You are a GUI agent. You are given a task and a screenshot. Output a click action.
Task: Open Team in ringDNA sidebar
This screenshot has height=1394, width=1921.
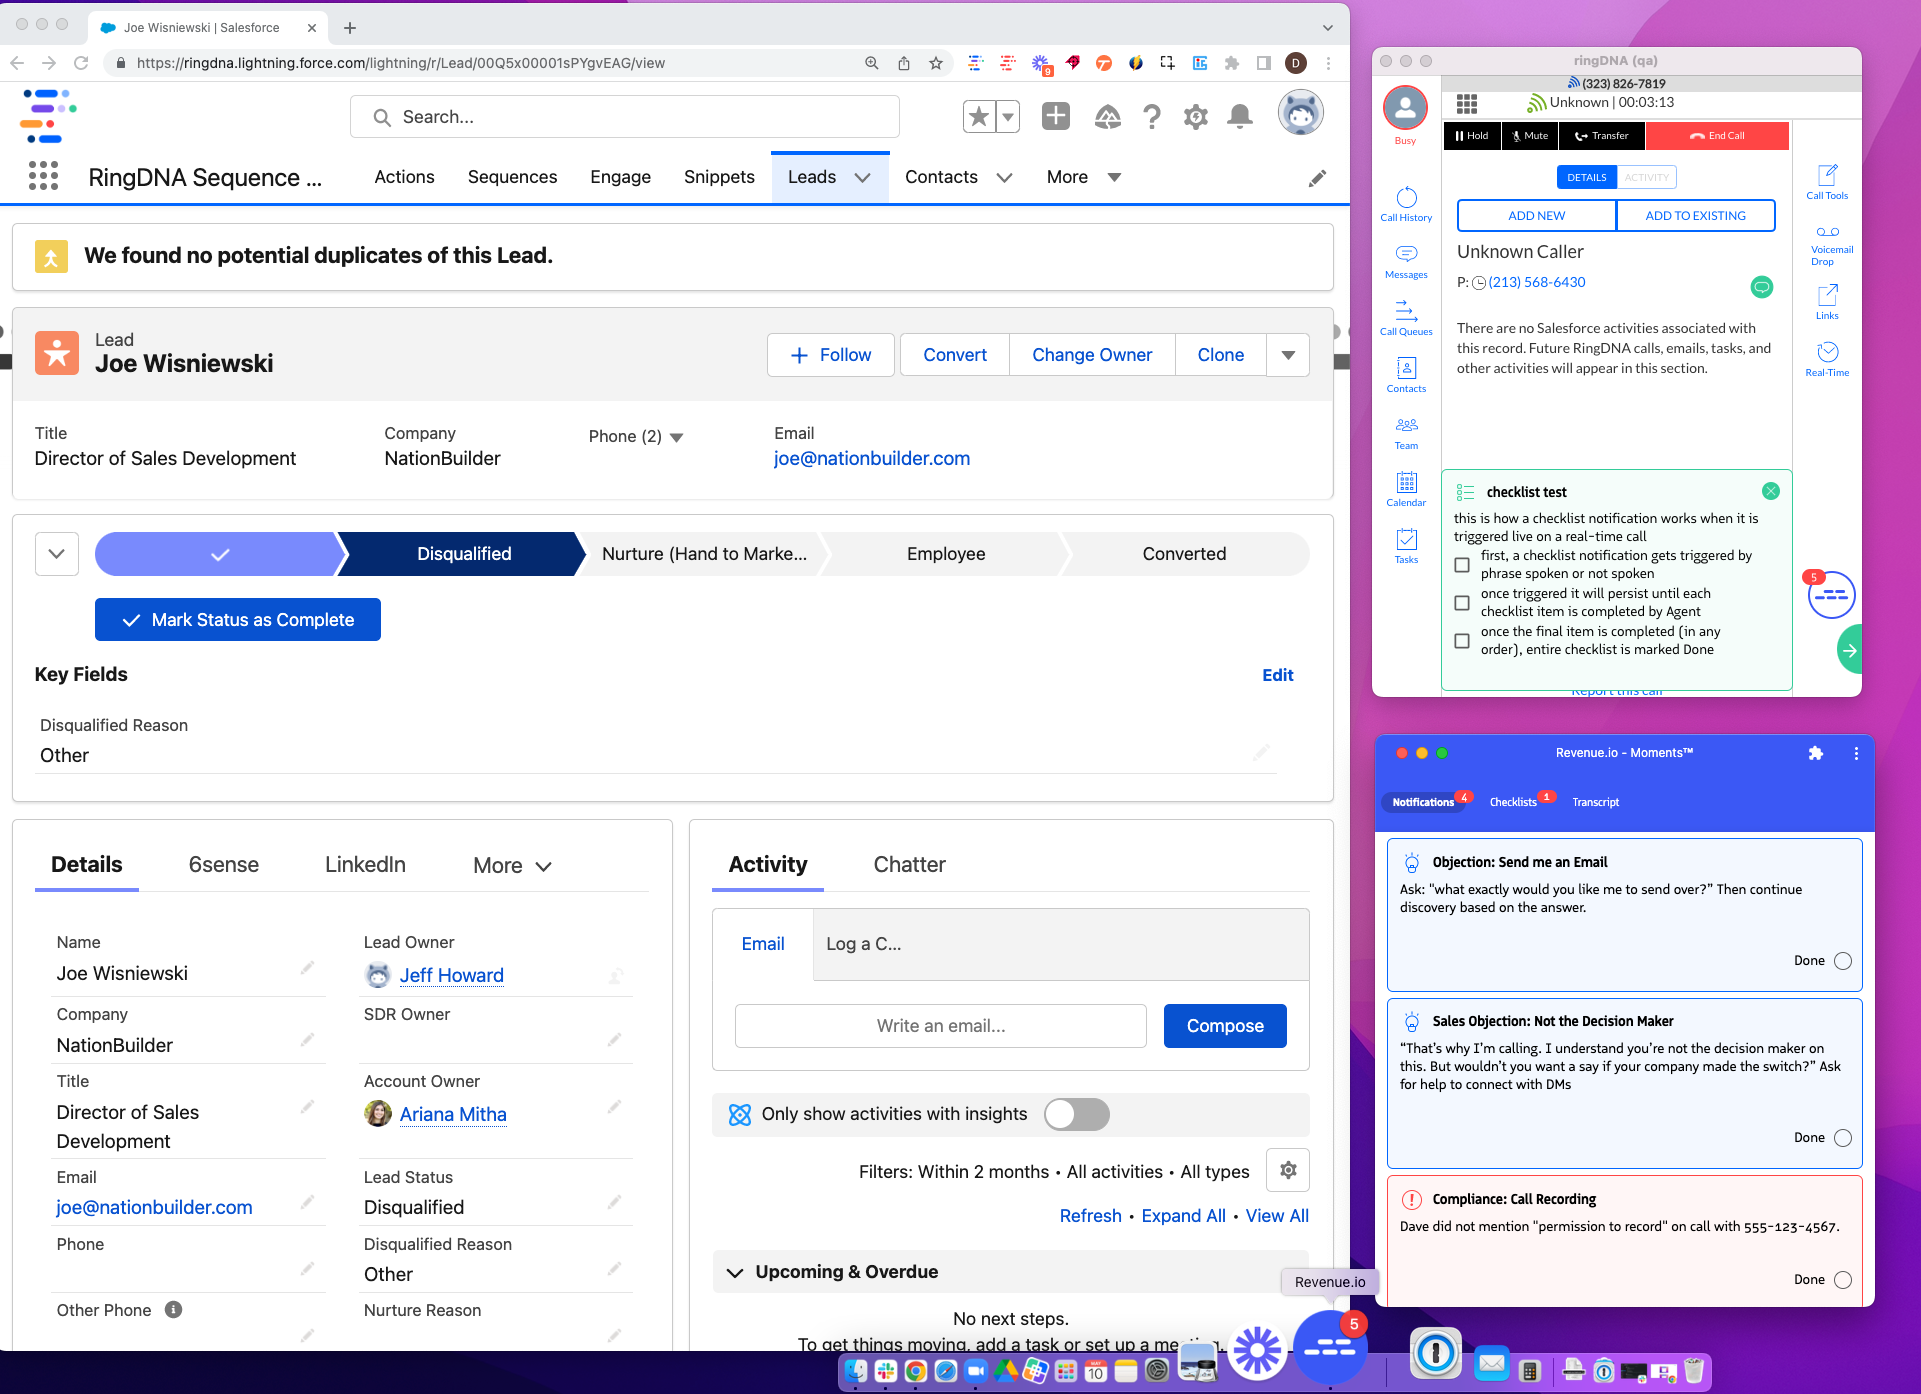1406,432
